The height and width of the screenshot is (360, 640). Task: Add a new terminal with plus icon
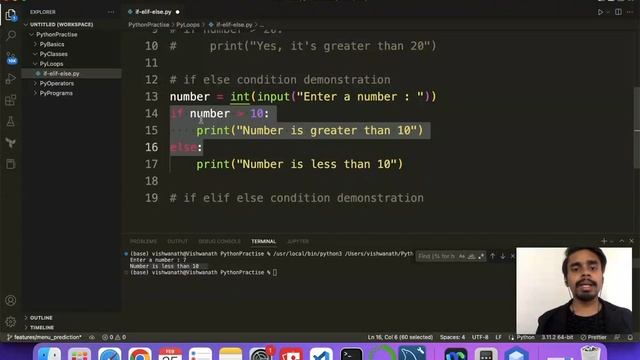[604, 241]
